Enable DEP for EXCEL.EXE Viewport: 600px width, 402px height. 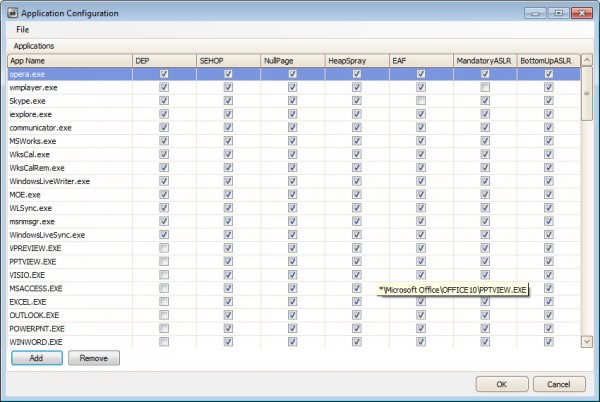click(x=164, y=301)
